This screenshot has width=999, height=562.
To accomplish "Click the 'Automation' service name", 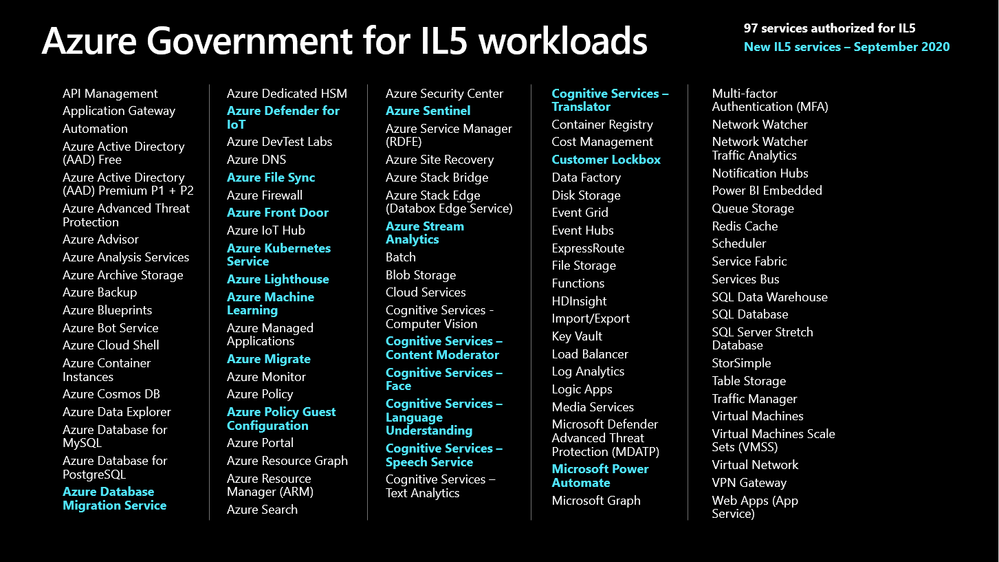I will 95,129.
